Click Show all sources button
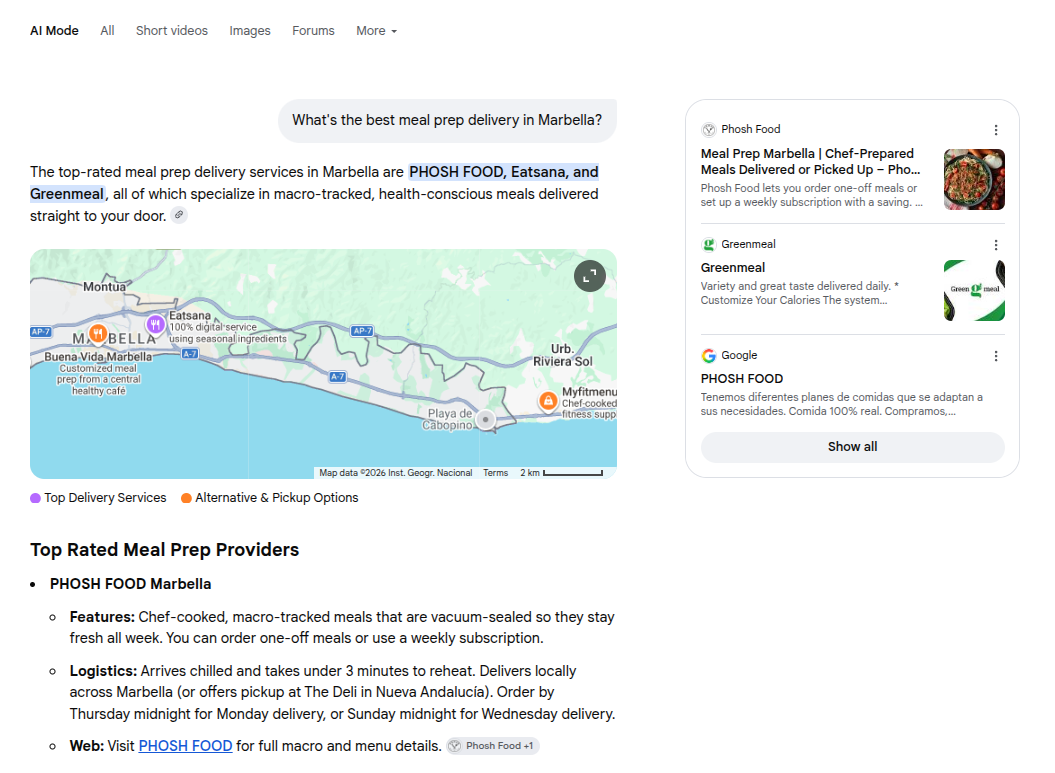 click(852, 447)
